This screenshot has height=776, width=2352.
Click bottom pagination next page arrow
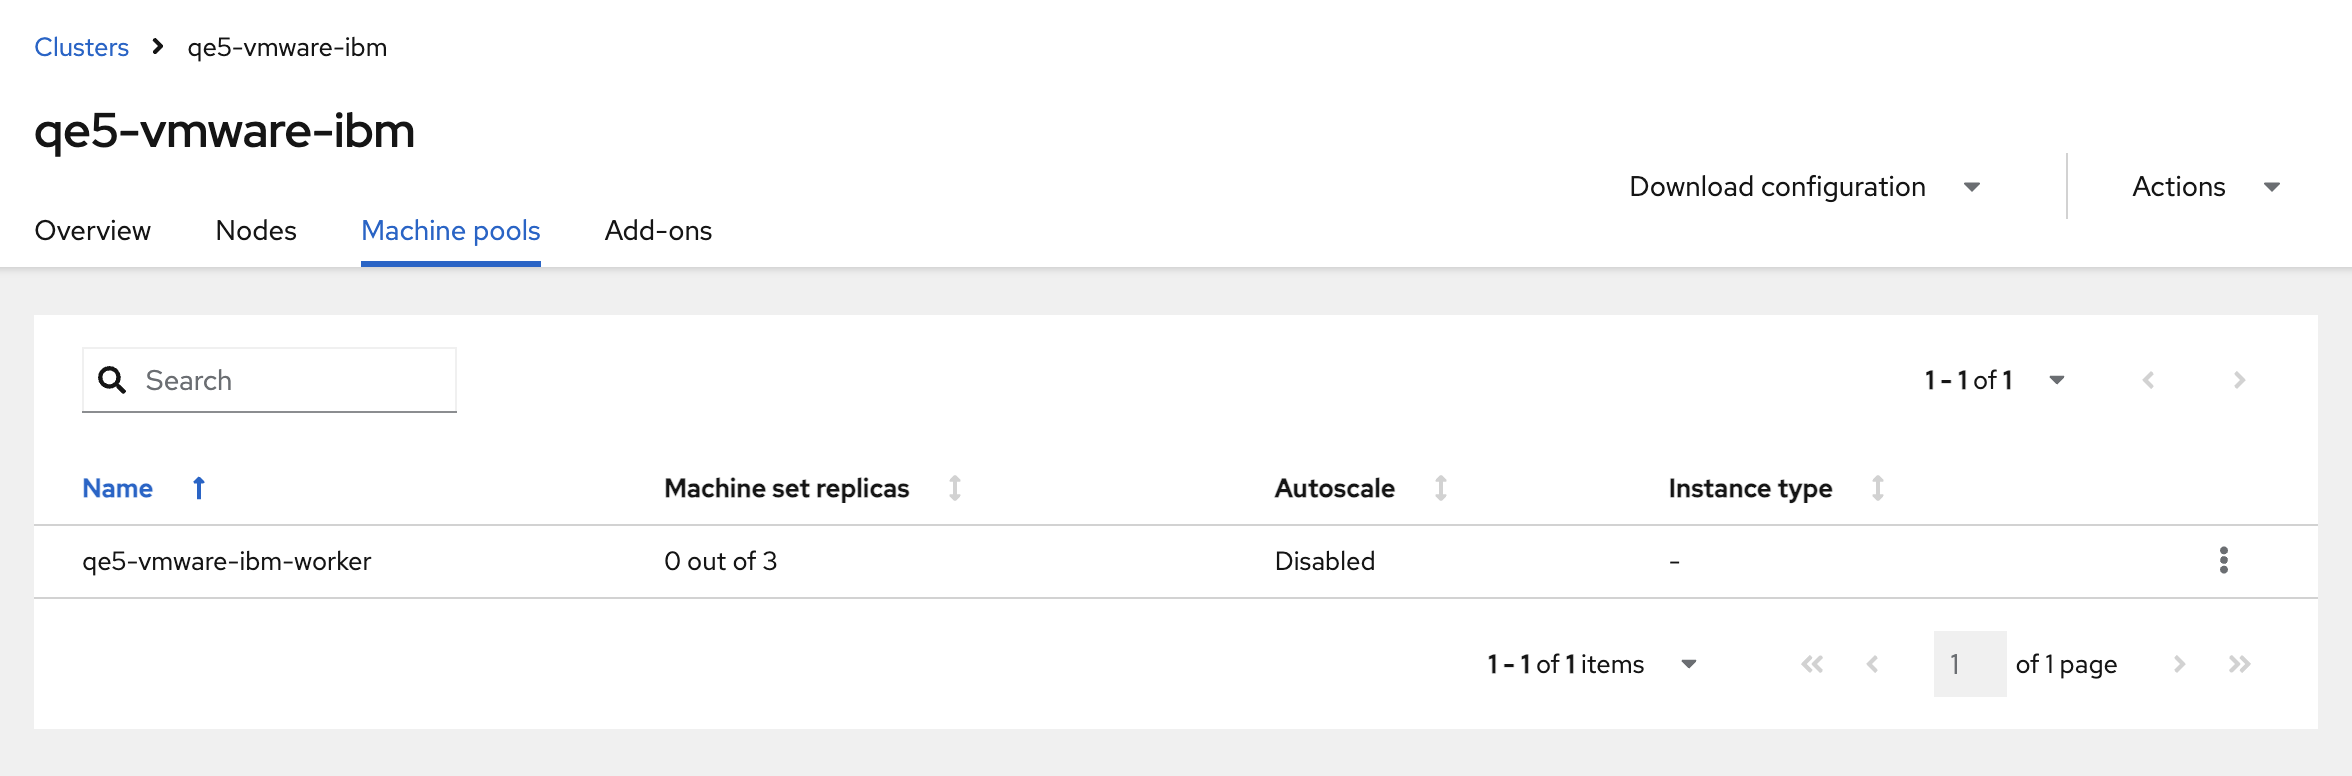tap(2180, 664)
